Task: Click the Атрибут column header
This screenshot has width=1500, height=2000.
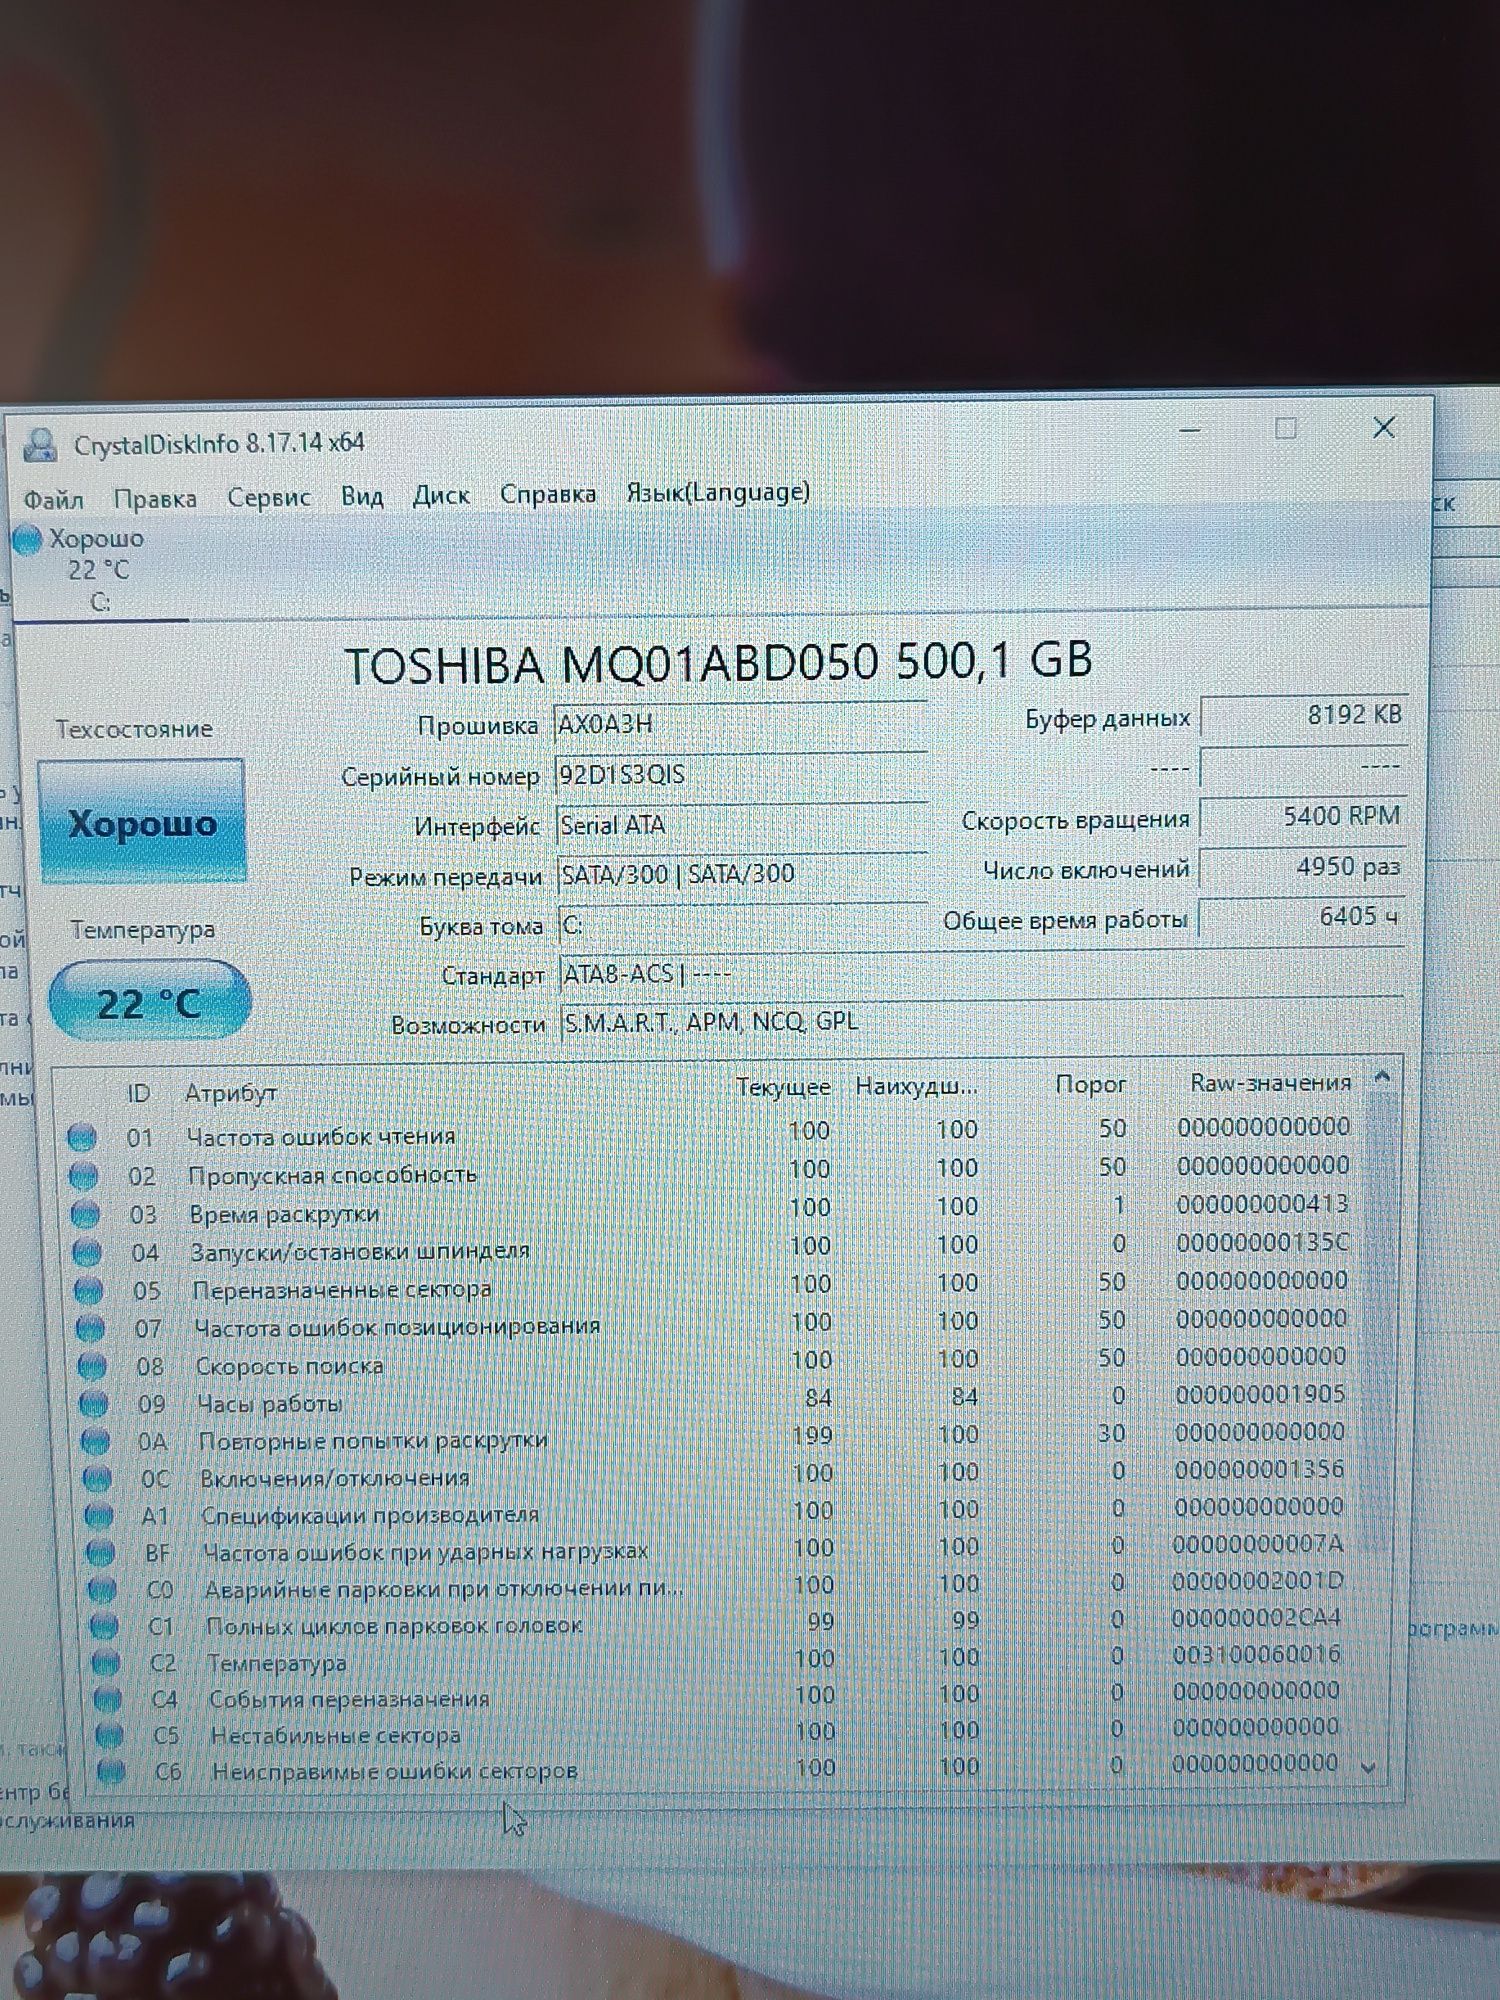Action: coord(230,1093)
